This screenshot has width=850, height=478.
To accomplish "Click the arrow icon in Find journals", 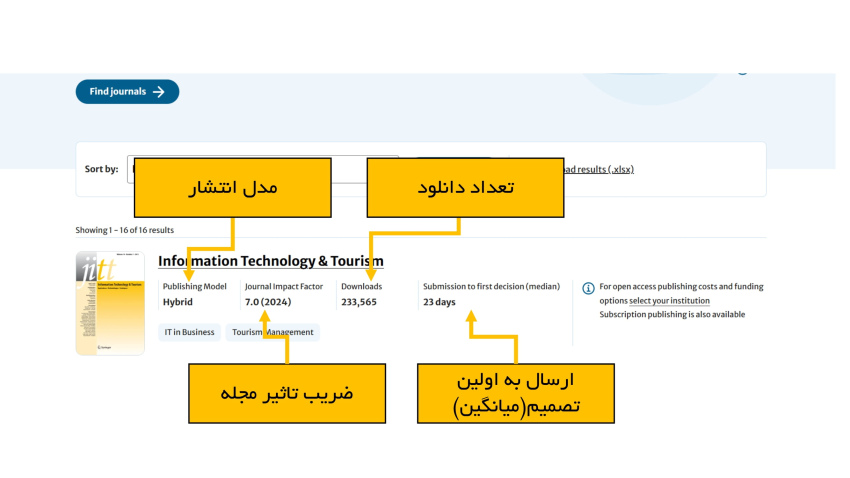I will 159,92.
